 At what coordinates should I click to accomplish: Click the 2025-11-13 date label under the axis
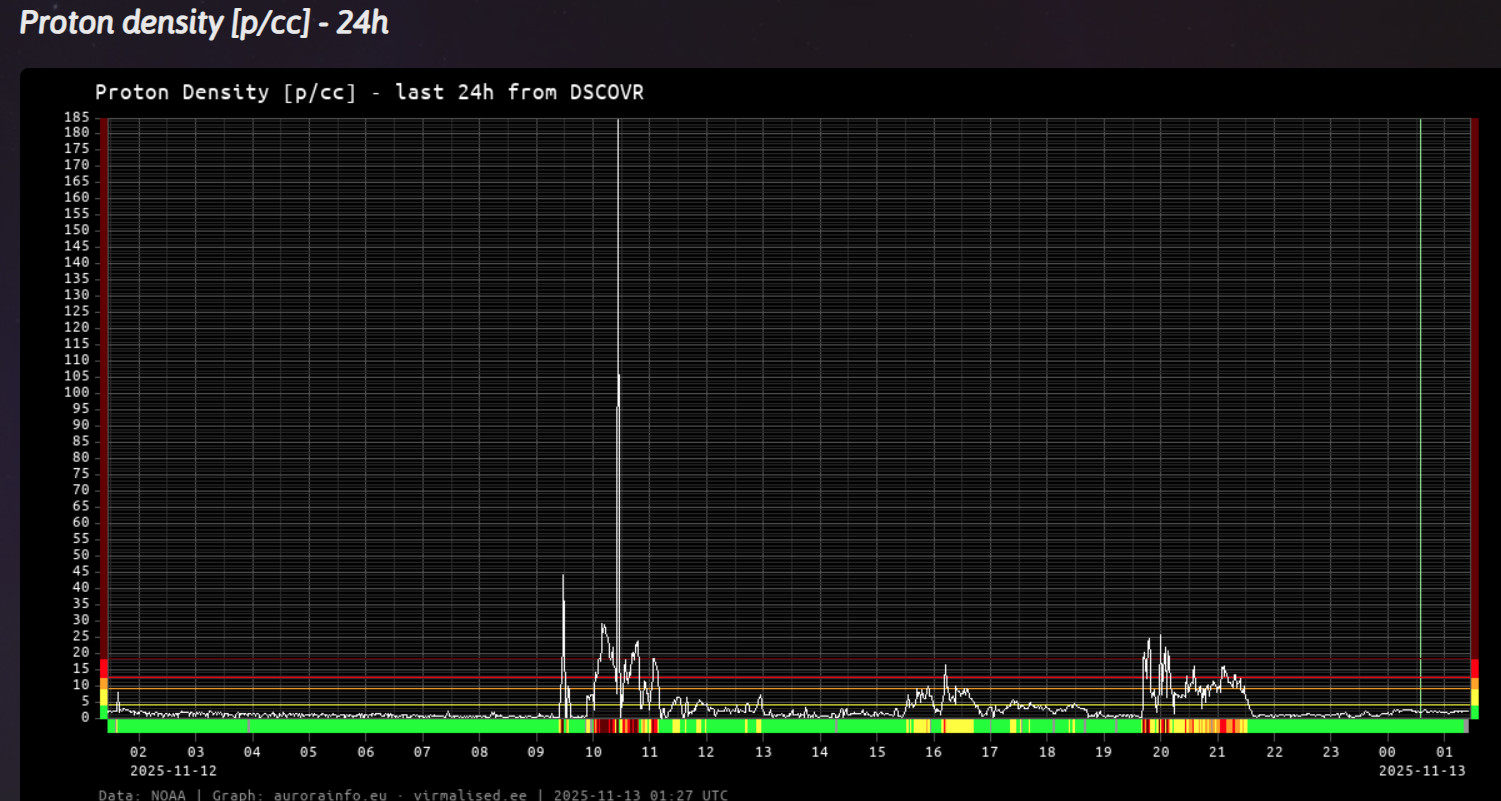point(1421,771)
